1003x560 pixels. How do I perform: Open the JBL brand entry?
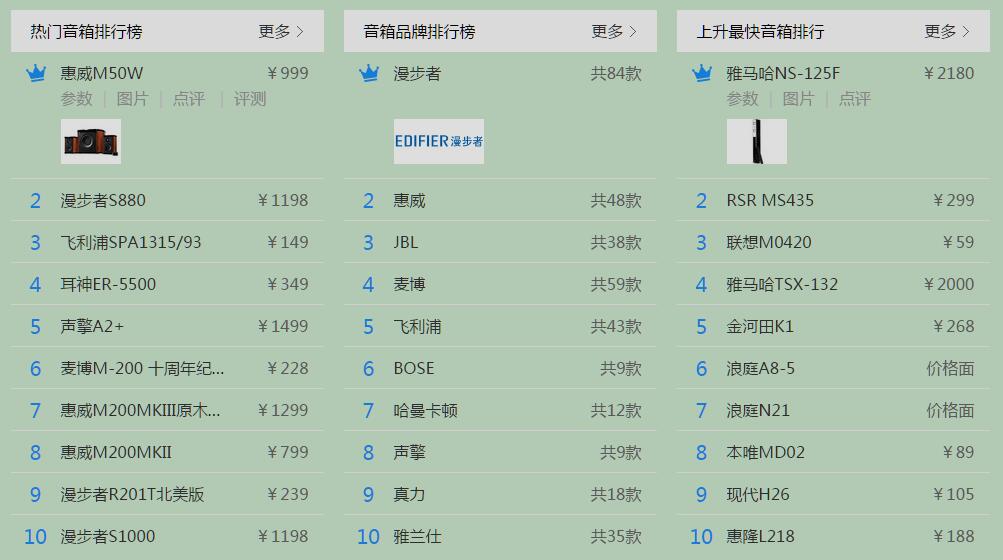[406, 242]
